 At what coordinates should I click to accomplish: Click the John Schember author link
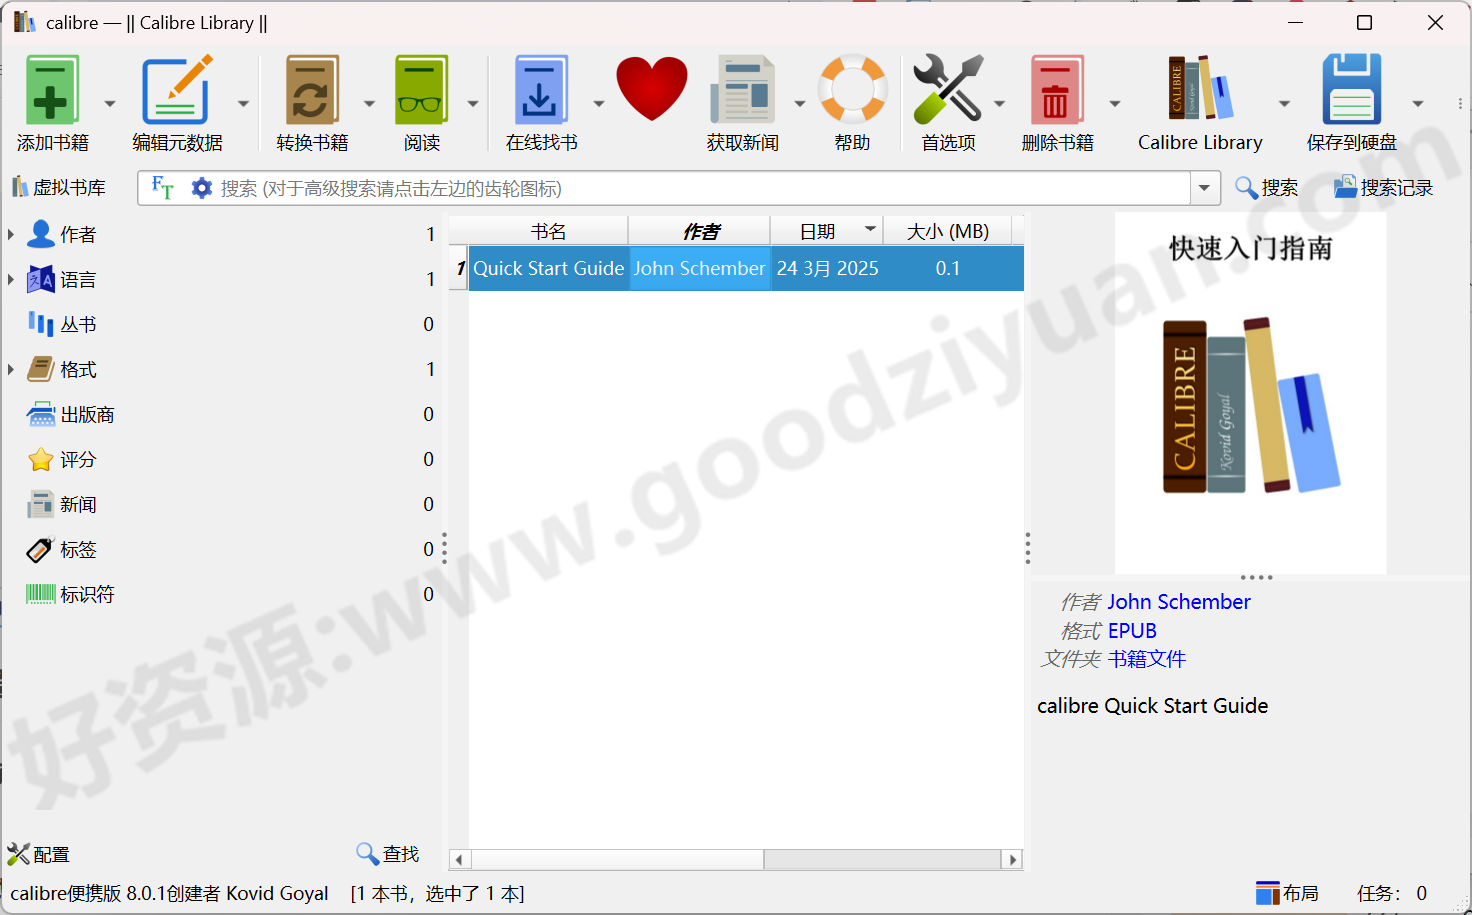coord(1179,601)
